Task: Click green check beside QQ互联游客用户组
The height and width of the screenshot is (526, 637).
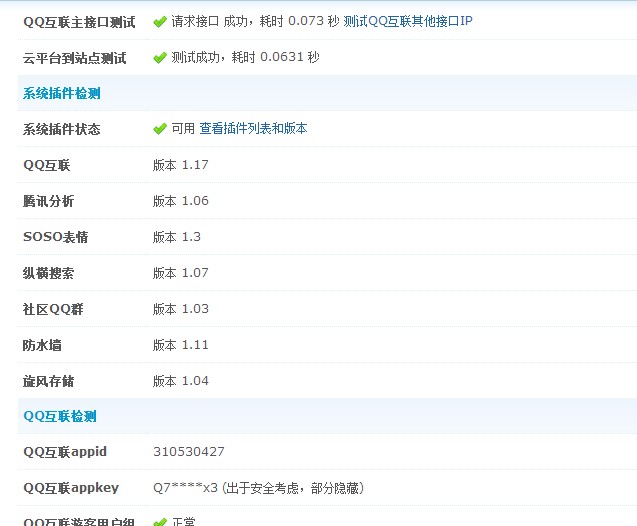Action: 160,522
